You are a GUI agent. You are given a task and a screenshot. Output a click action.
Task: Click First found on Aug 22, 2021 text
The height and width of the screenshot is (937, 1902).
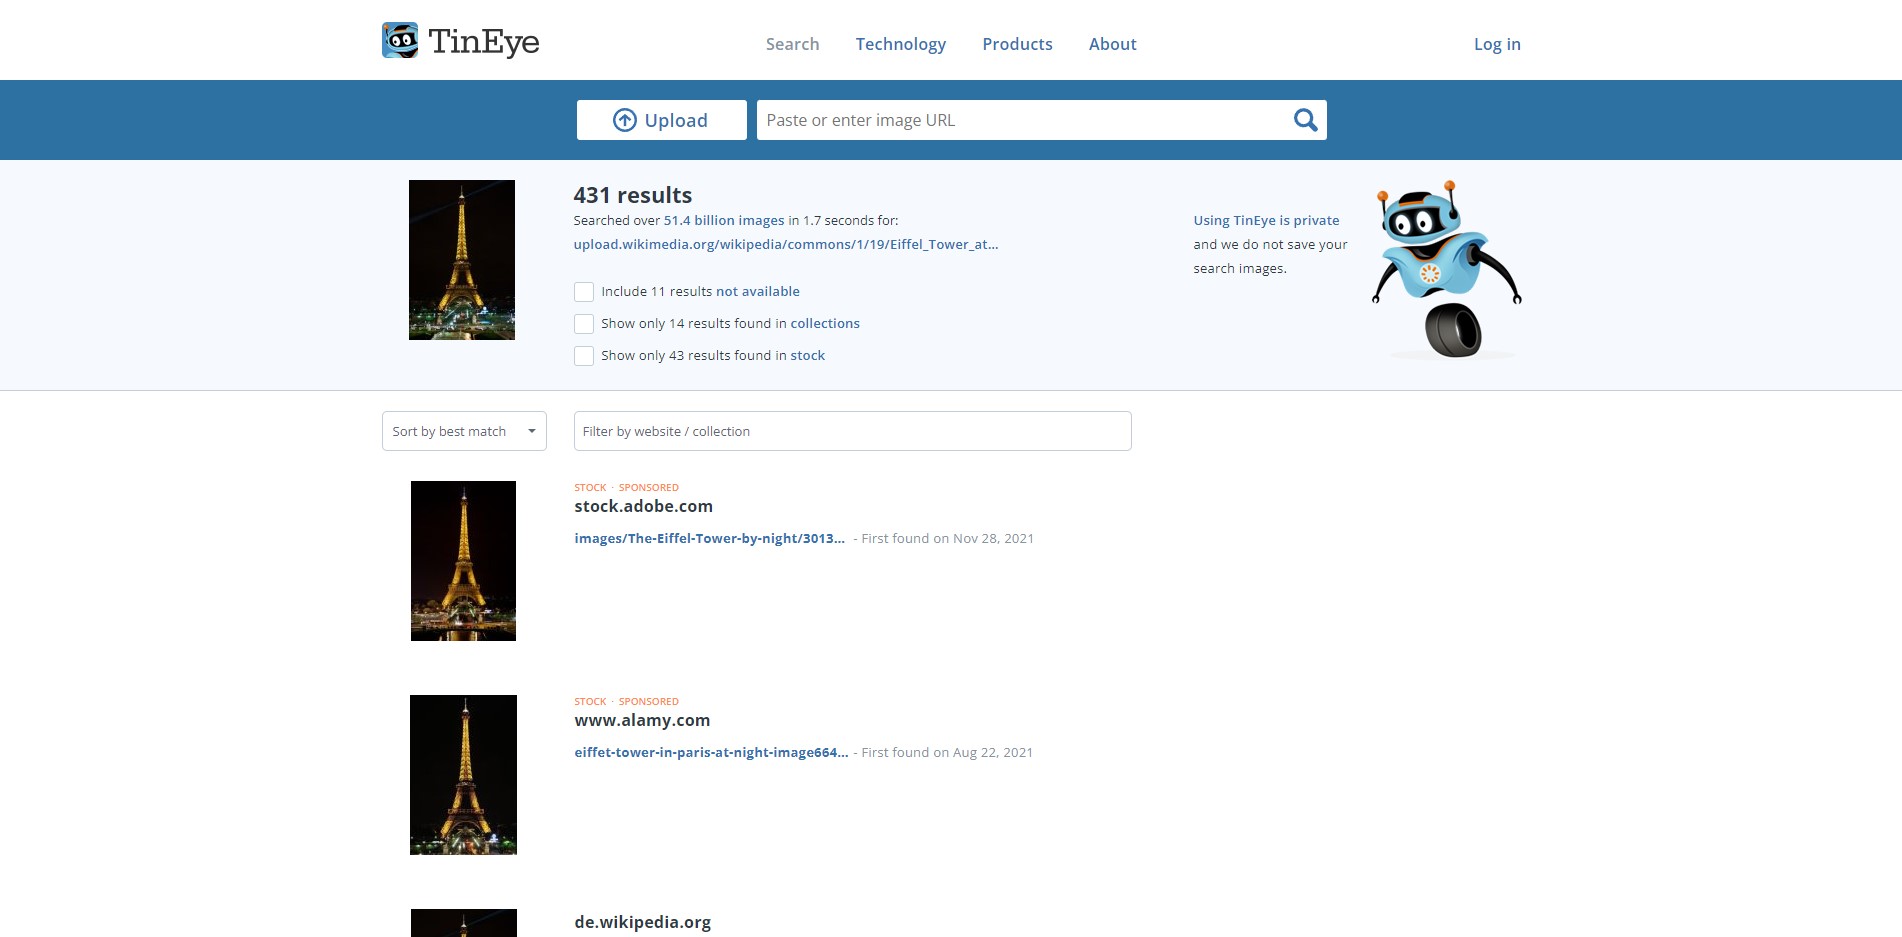(947, 752)
